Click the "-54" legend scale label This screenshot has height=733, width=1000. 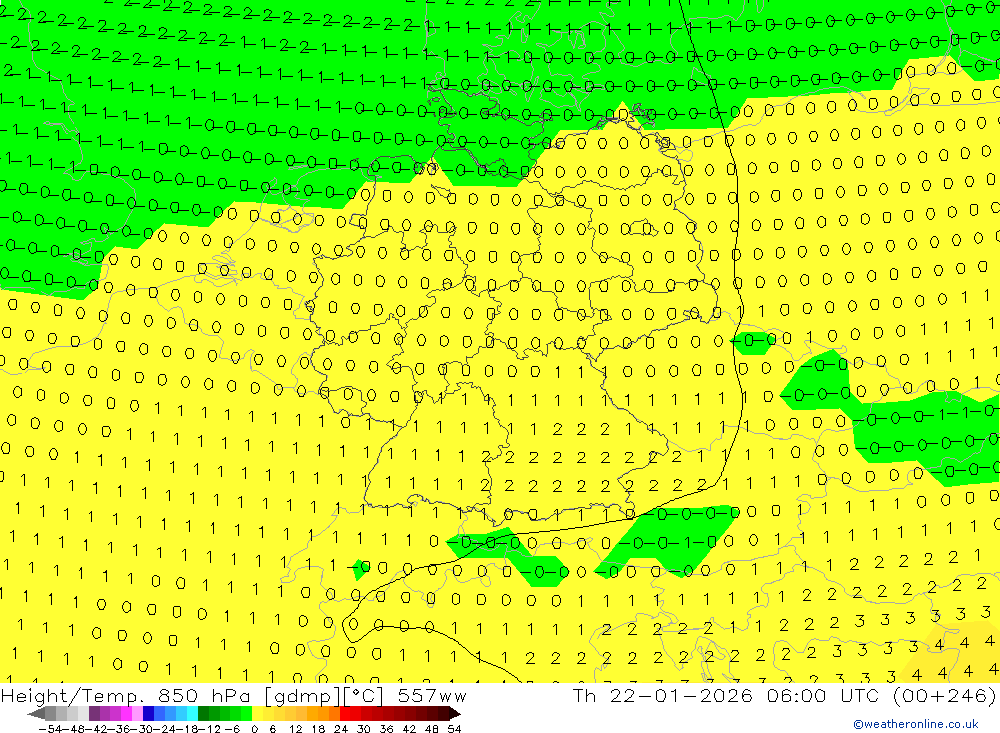[50, 729]
